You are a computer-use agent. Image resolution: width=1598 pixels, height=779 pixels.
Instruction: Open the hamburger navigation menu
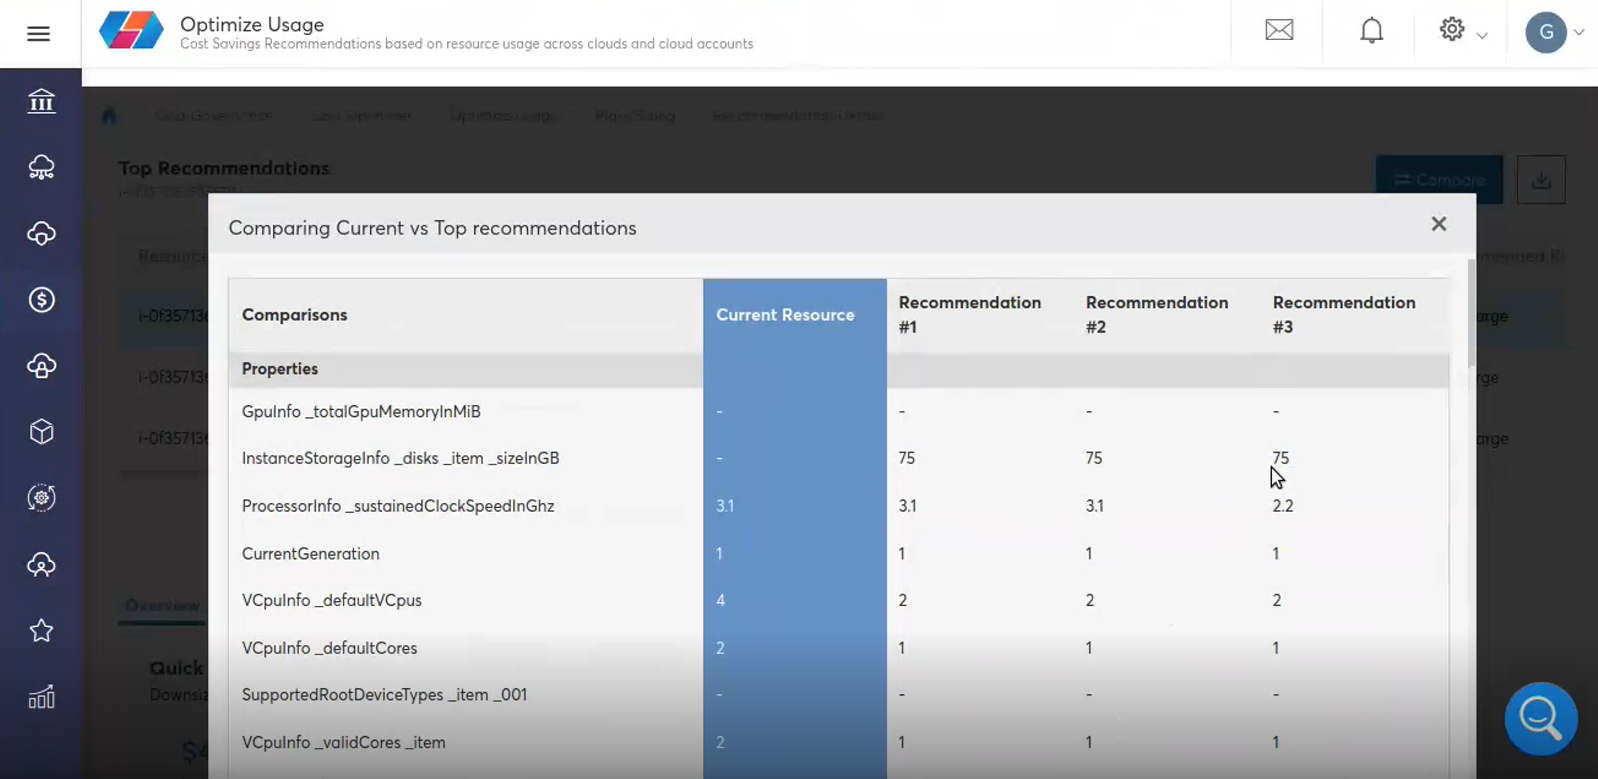pyautogui.click(x=38, y=34)
